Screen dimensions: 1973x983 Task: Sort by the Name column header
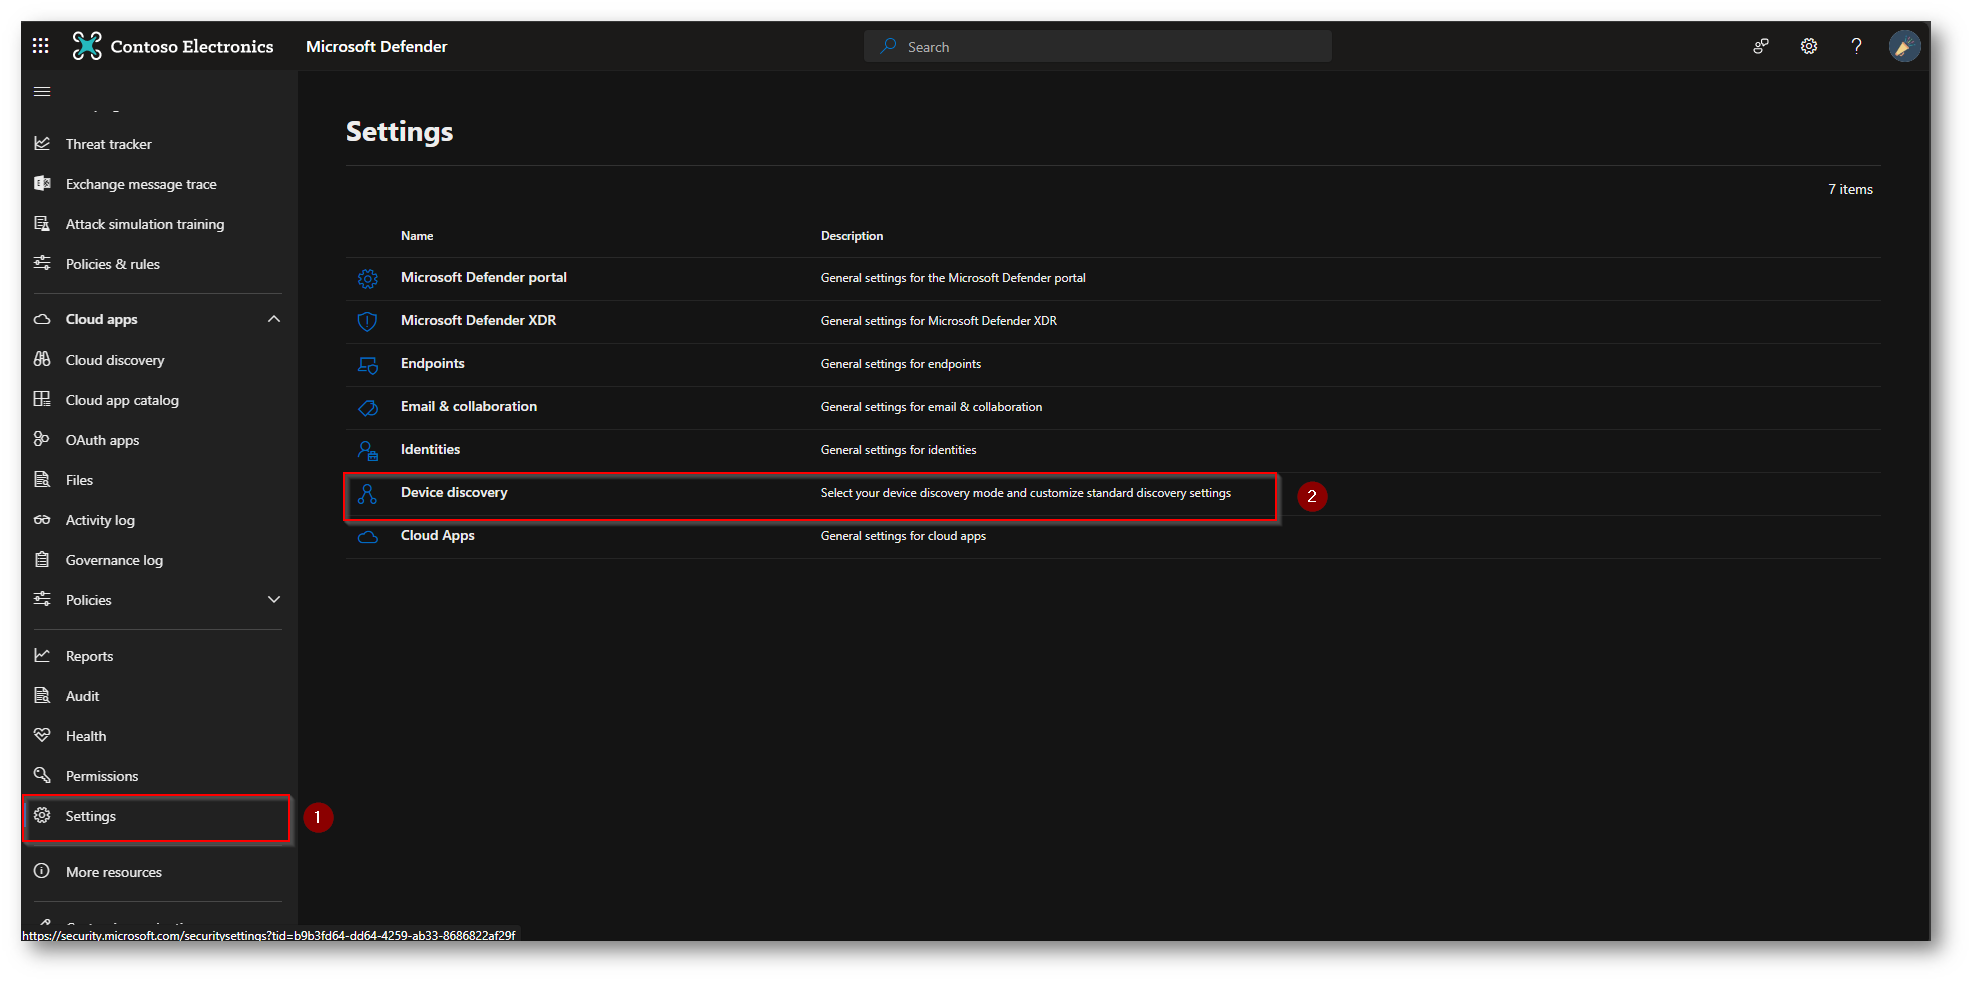417,236
